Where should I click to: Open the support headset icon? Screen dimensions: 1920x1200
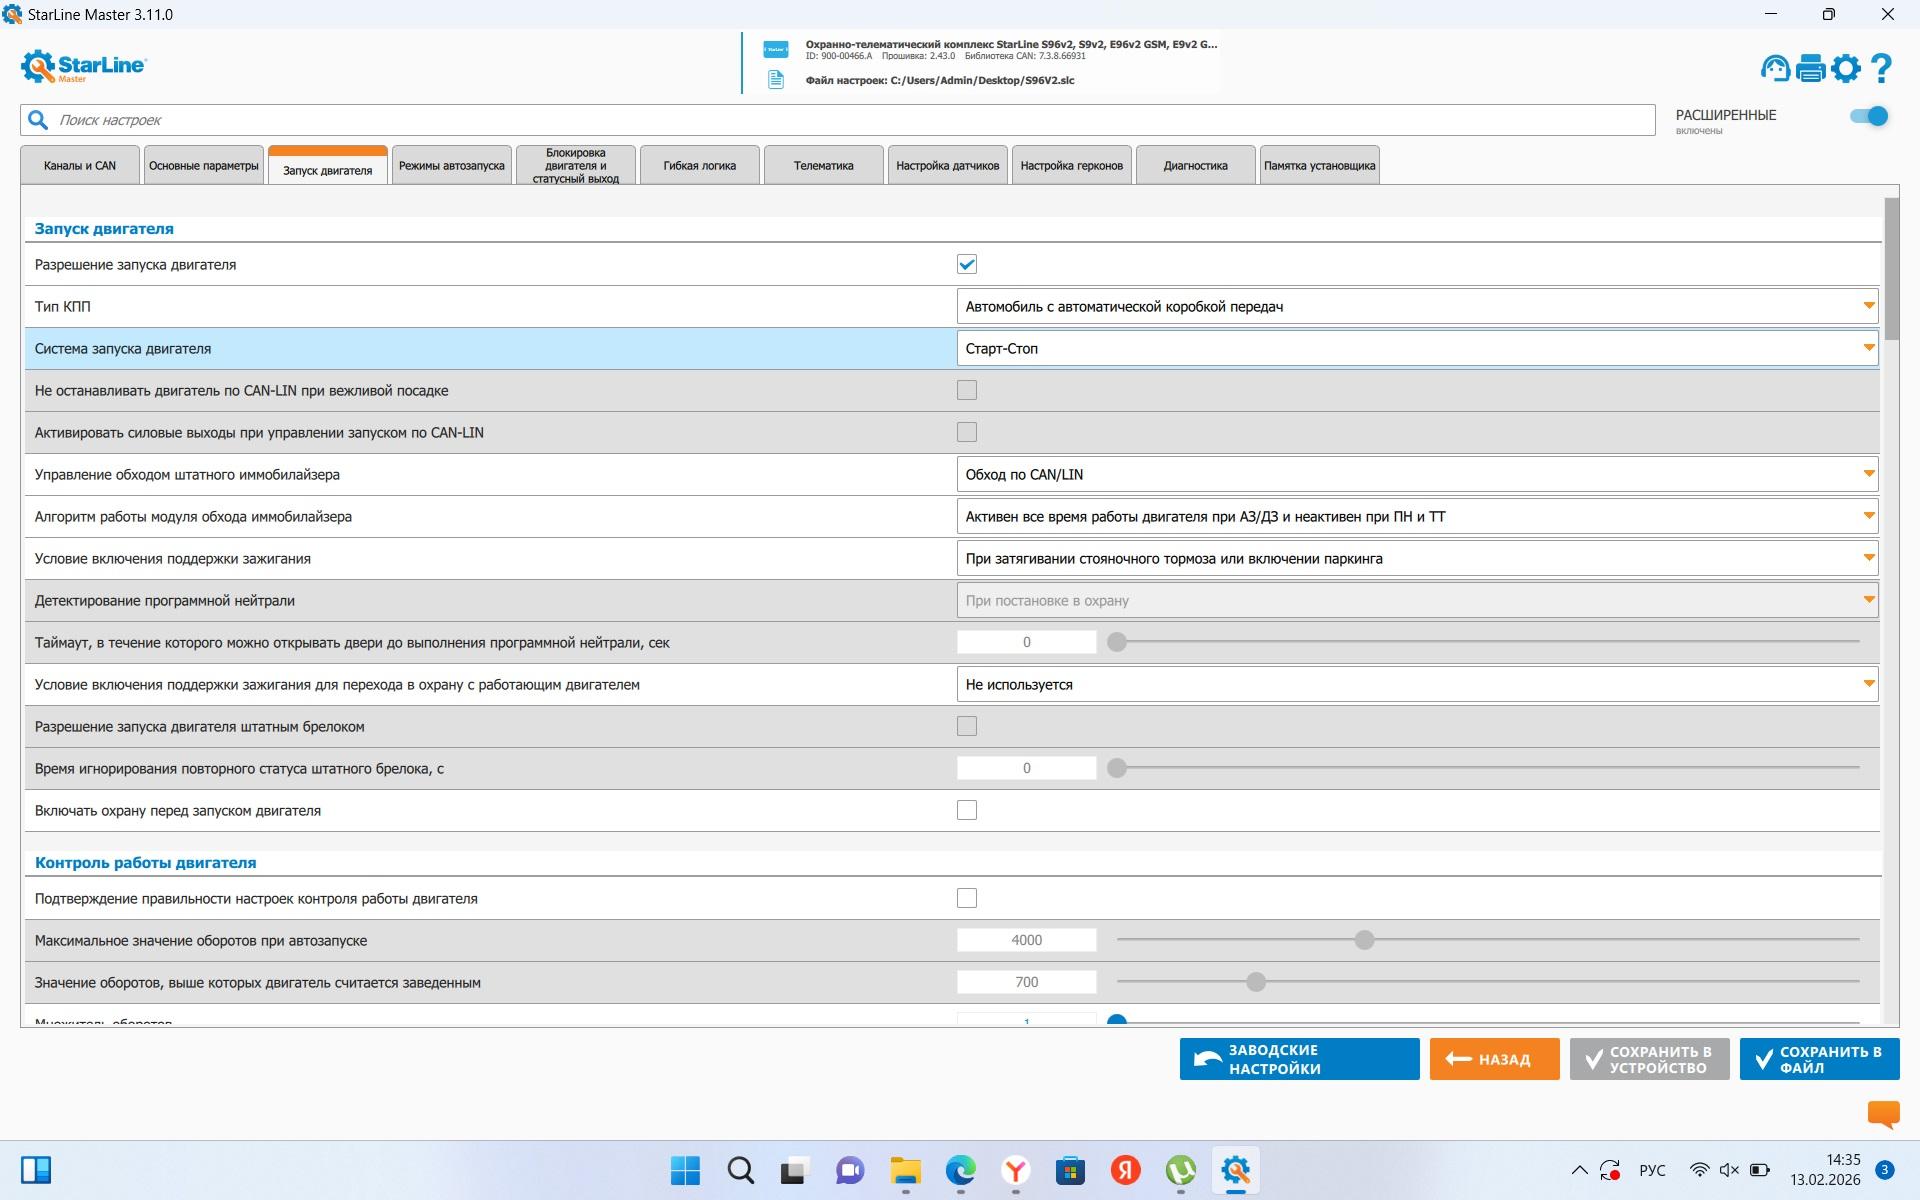1775,68
